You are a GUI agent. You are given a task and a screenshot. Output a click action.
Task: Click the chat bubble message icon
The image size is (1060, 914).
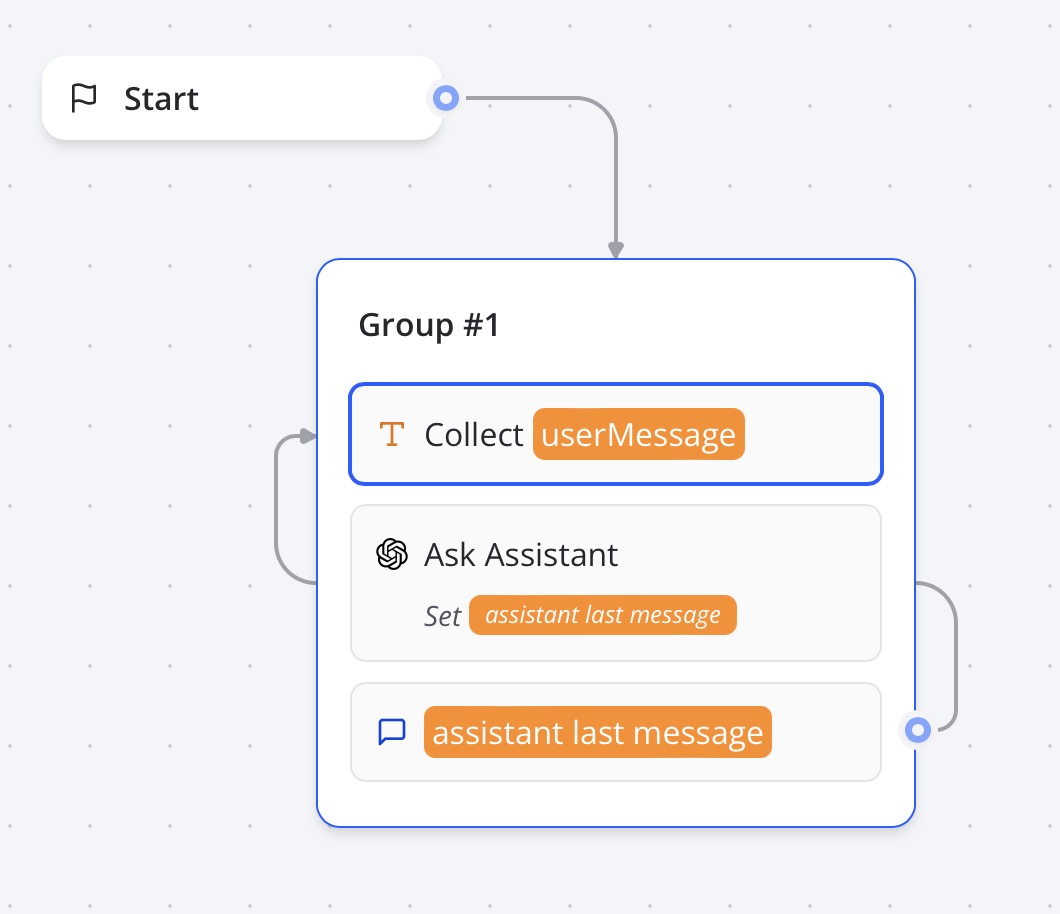click(391, 731)
